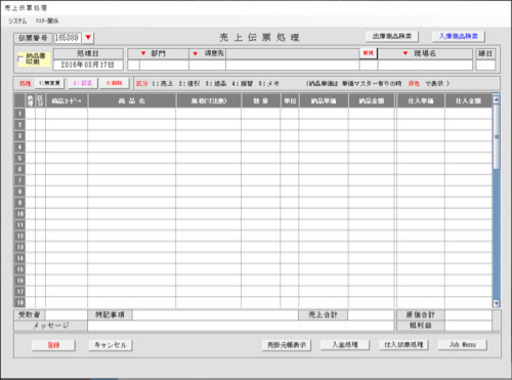Click the 納品金額 column header
The height and width of the screenshot is (380, 512).
[x=372, y=101]
